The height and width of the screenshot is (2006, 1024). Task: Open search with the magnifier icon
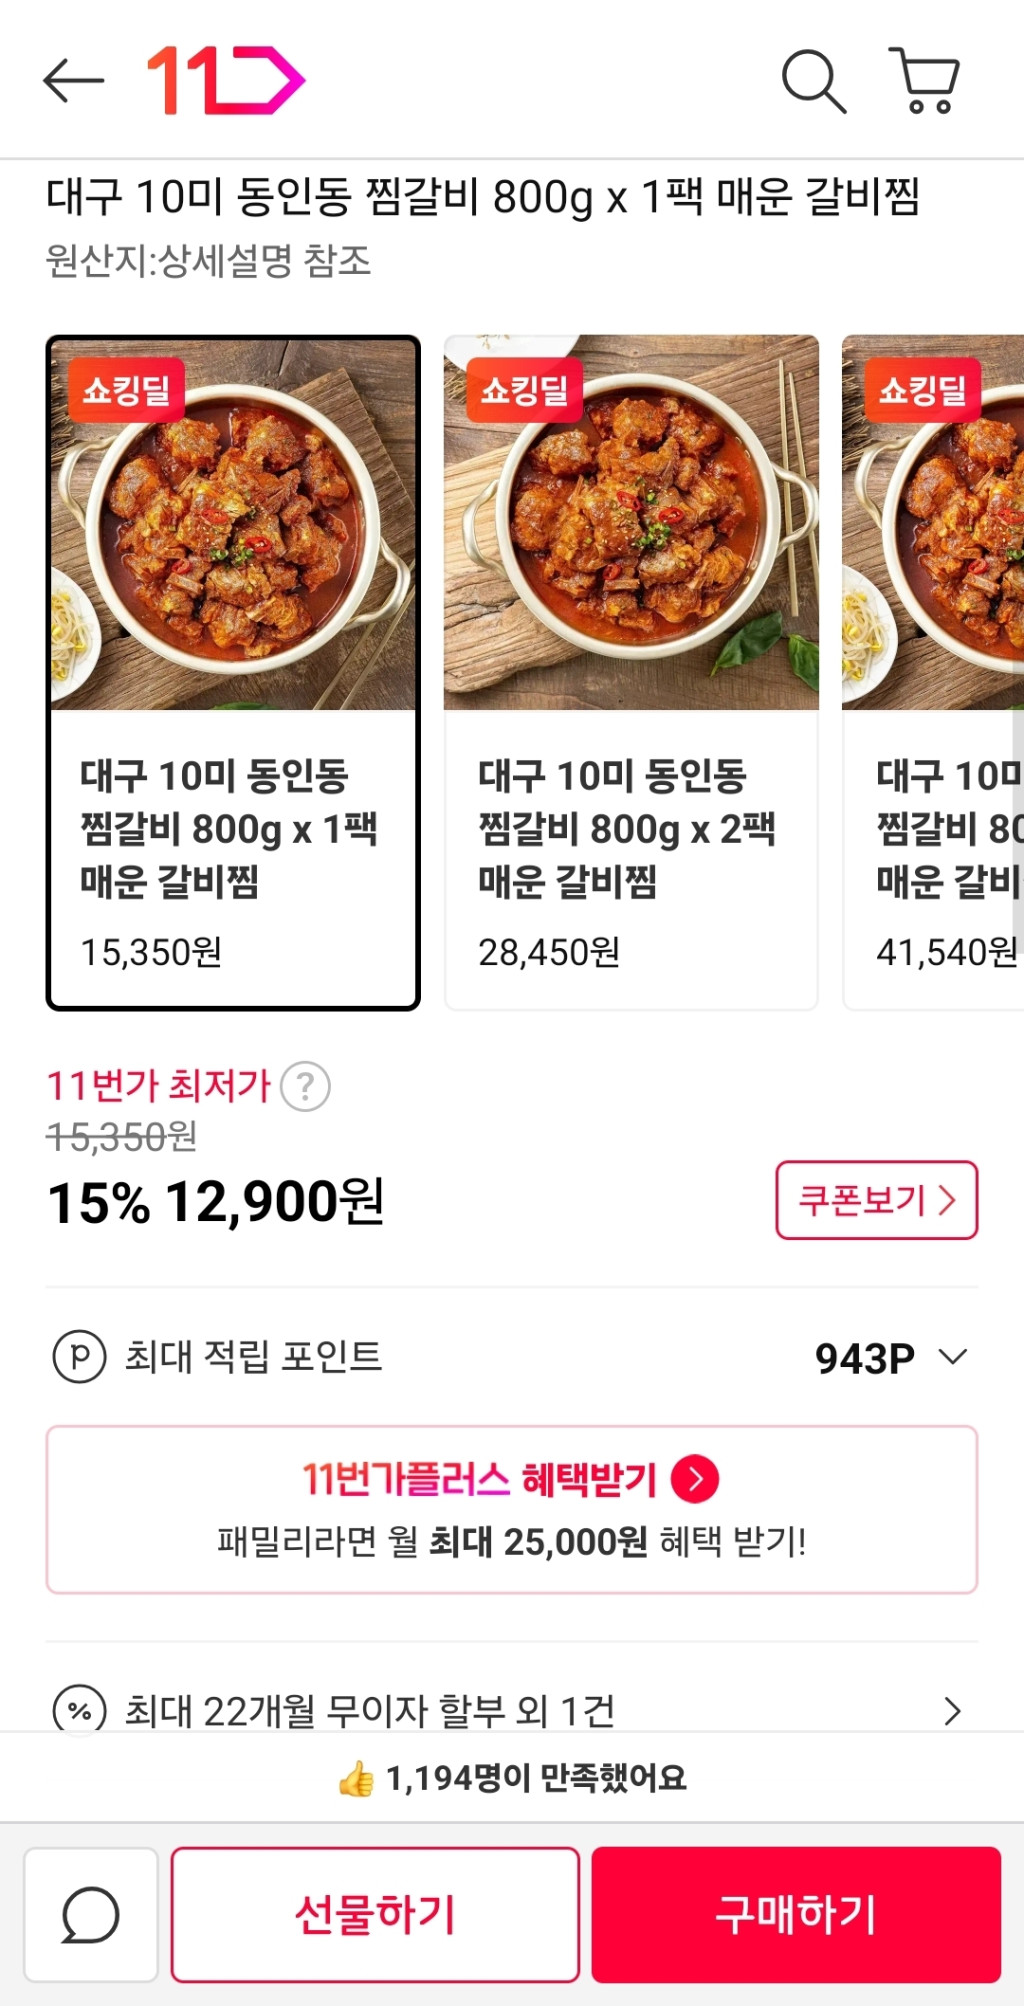tap(813, 80)
